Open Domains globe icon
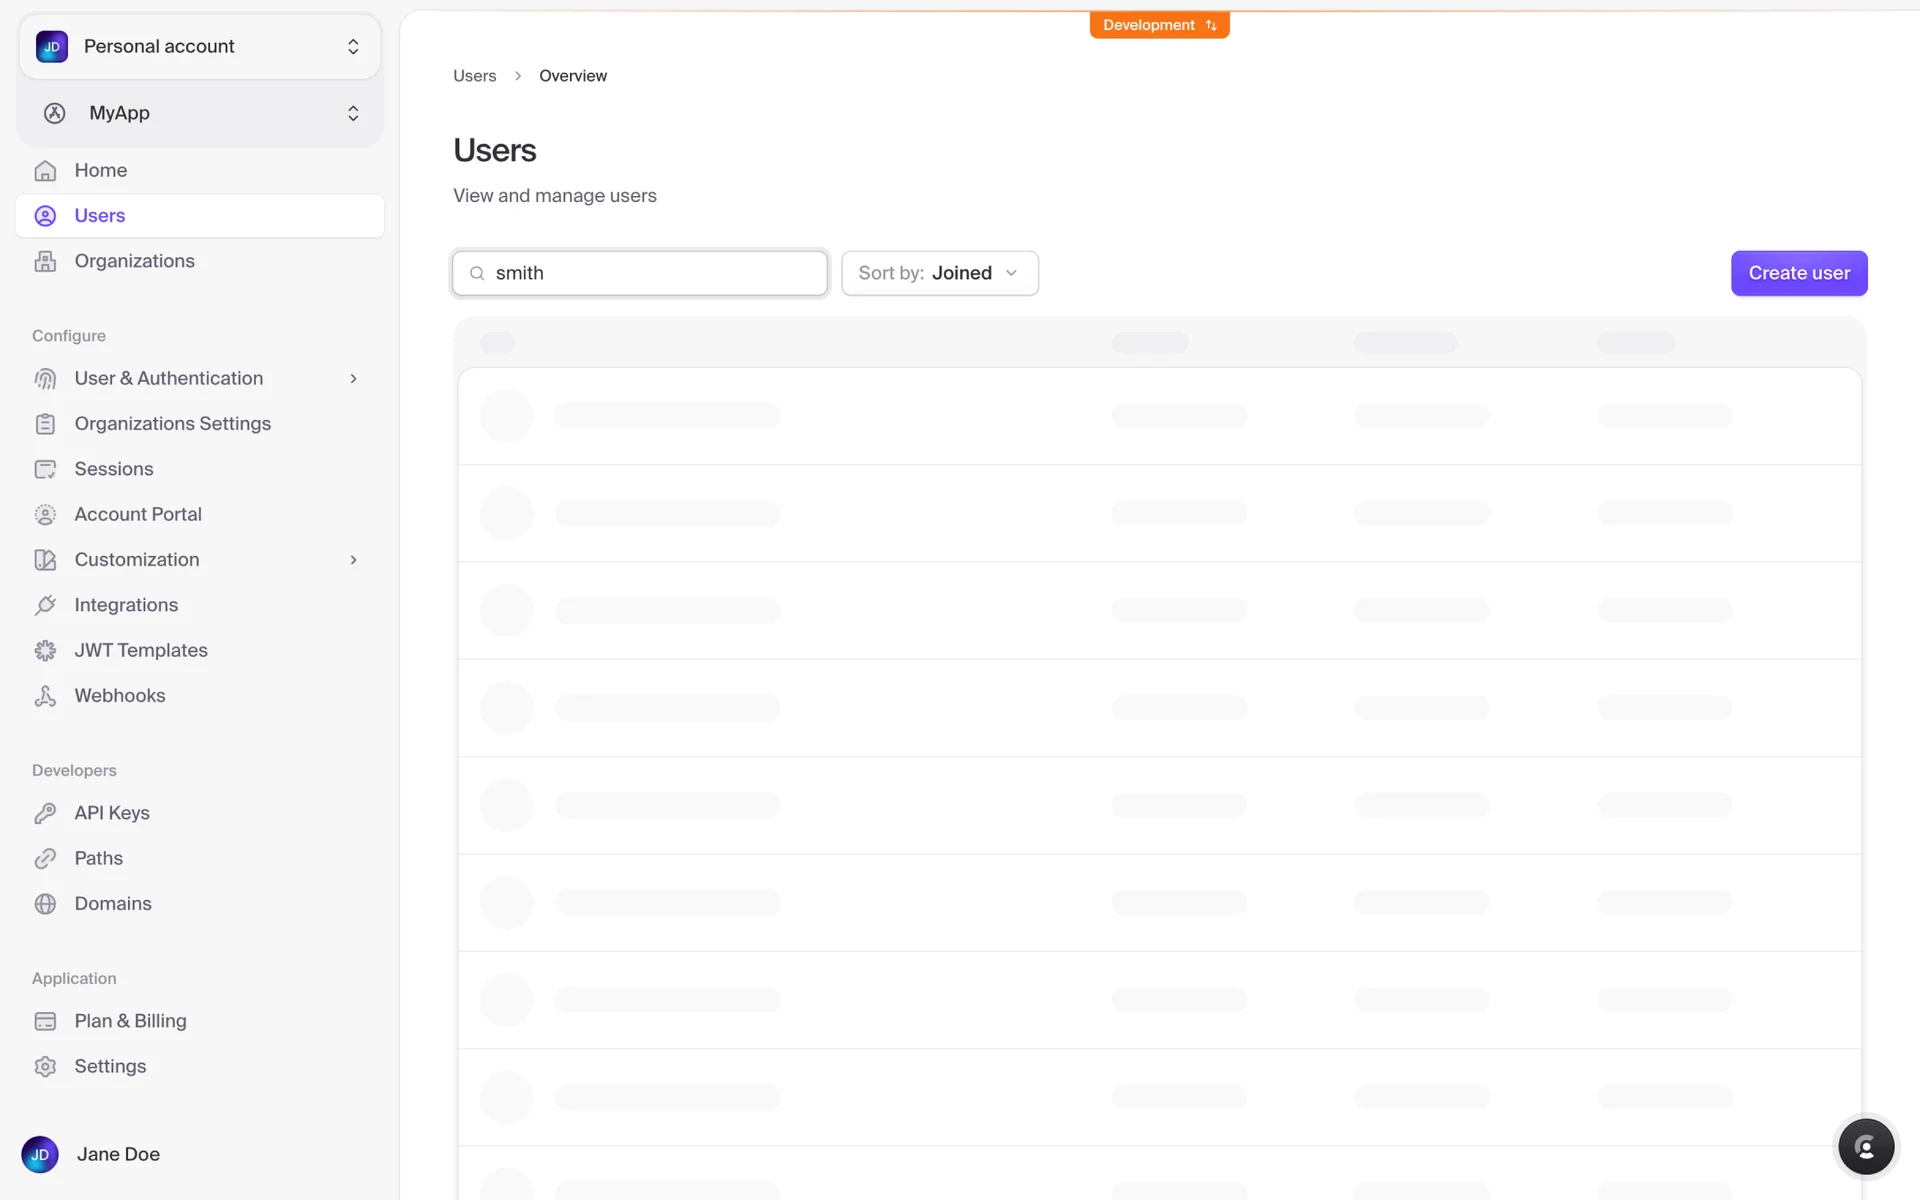Viewport: 1920px width, 1200px height. click(x=45, y=904)
